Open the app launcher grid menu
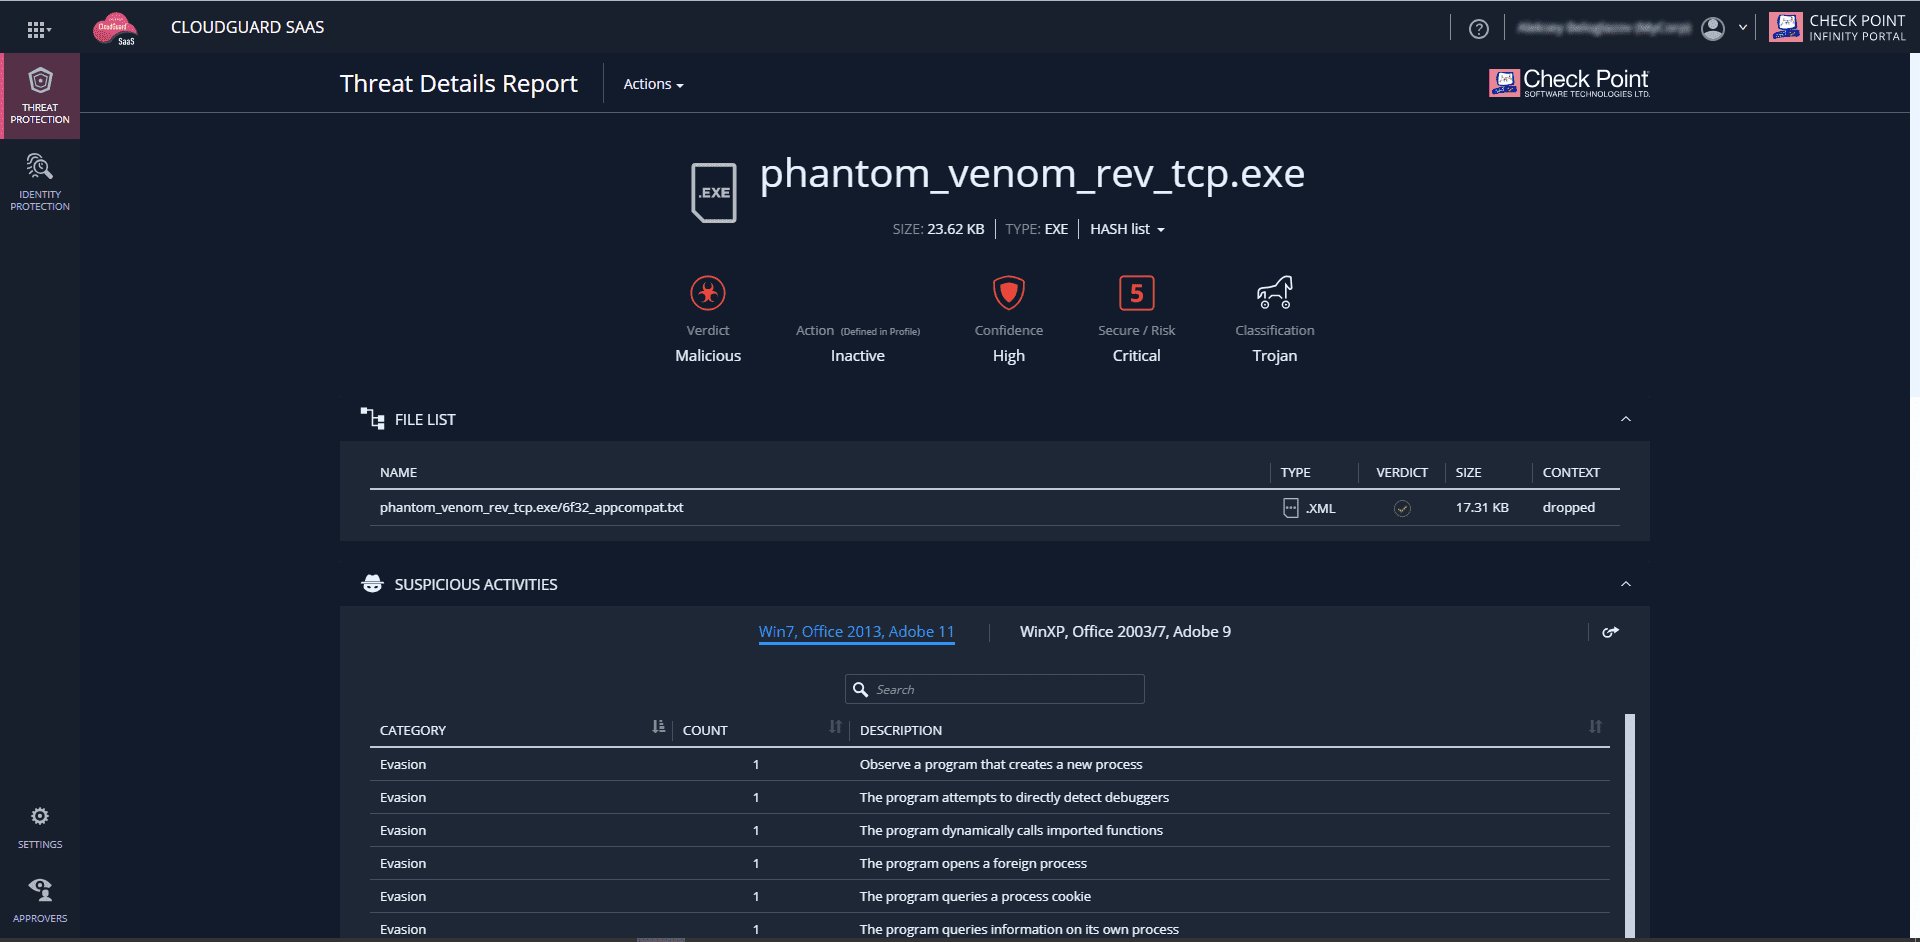Image resolution: width=1920 pixels, height=942 pixels. coord(38,30)
